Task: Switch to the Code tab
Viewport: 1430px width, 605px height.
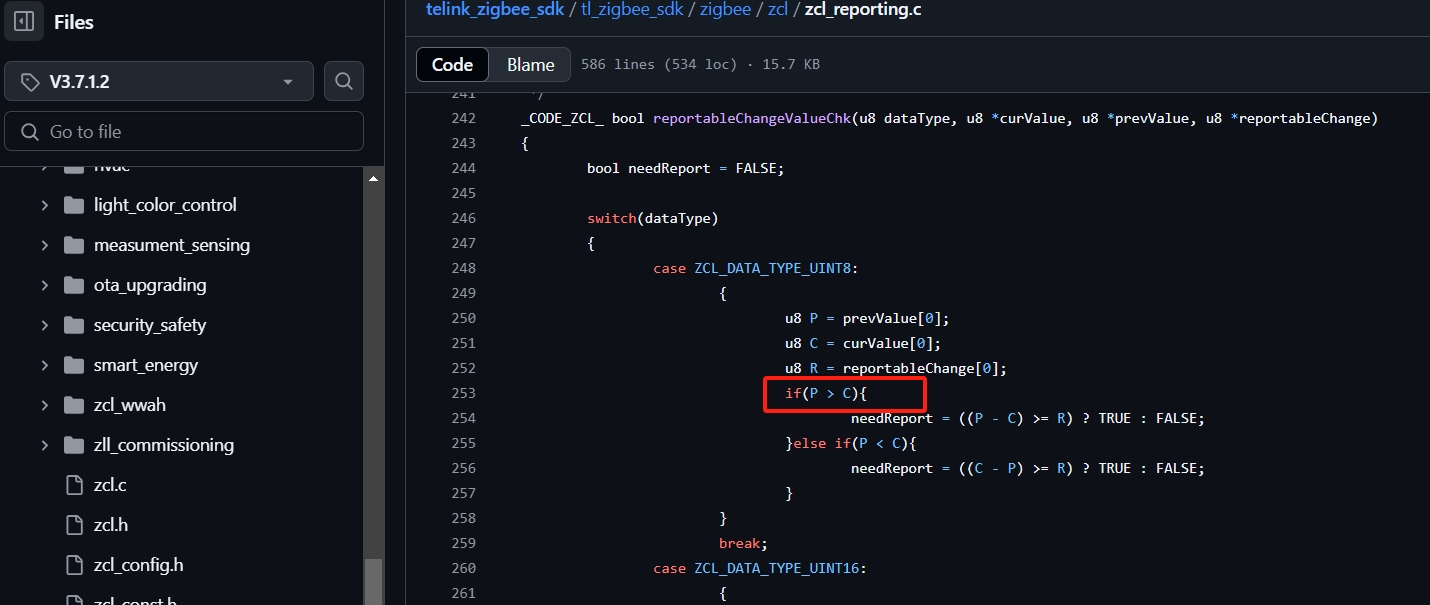Action: coord(452,65)
